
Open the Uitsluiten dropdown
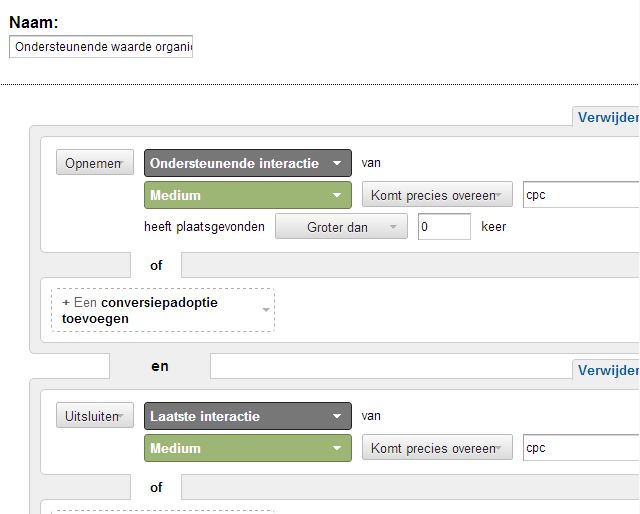(94, 416)
